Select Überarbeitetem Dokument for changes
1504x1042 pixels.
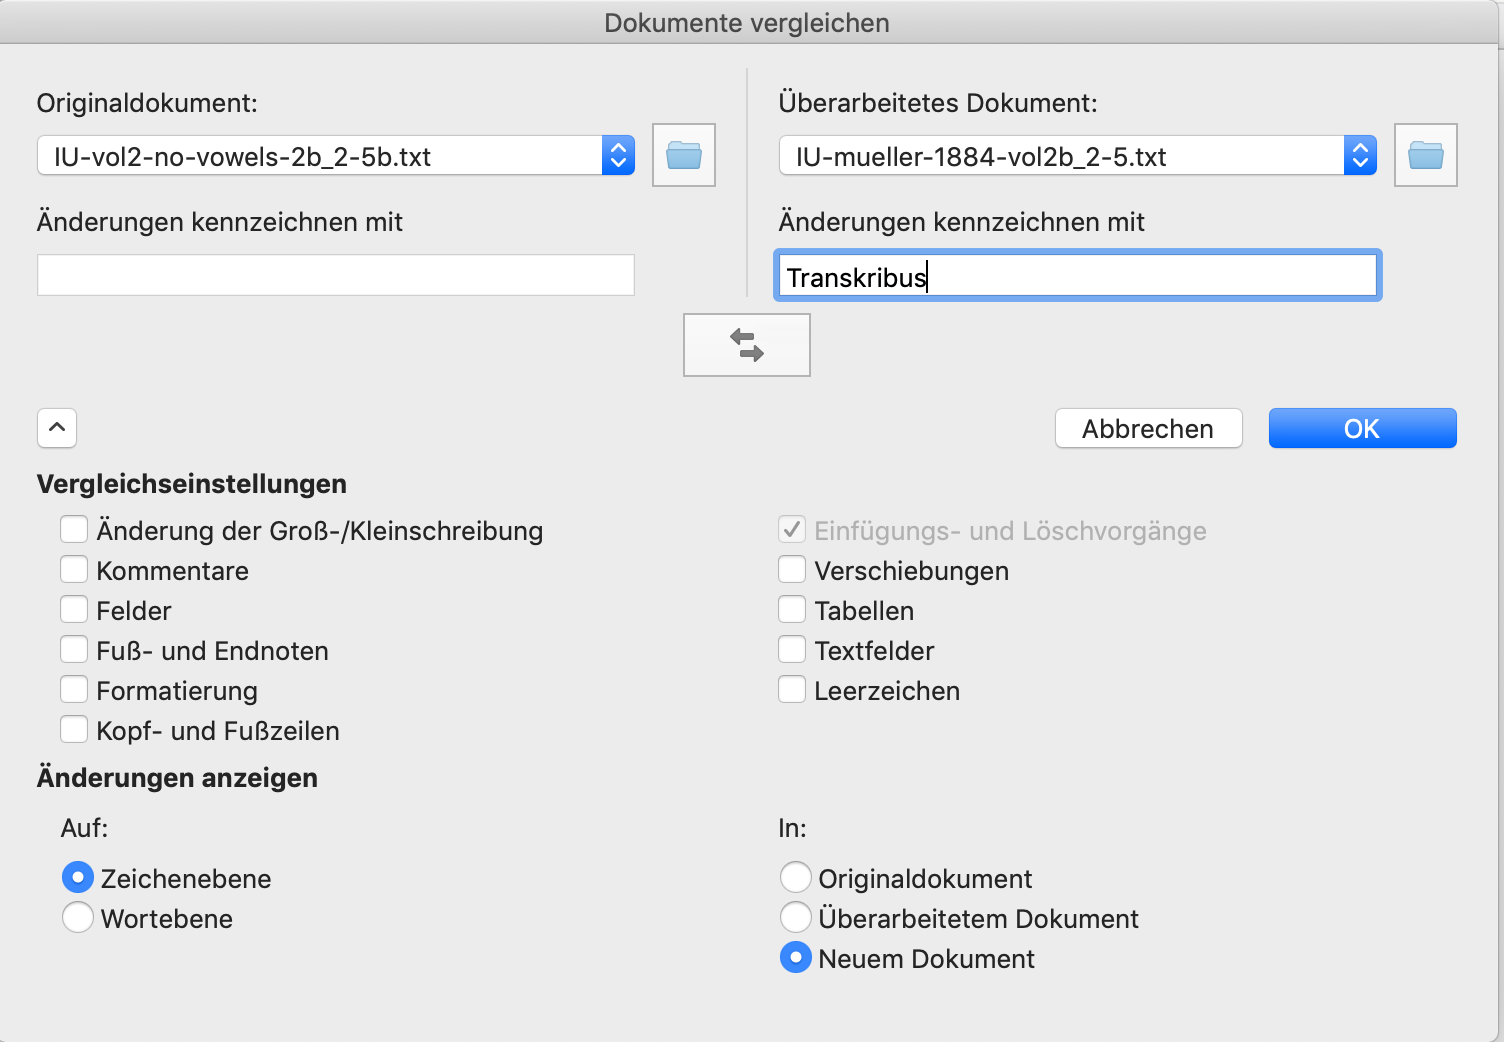(795, 917)
